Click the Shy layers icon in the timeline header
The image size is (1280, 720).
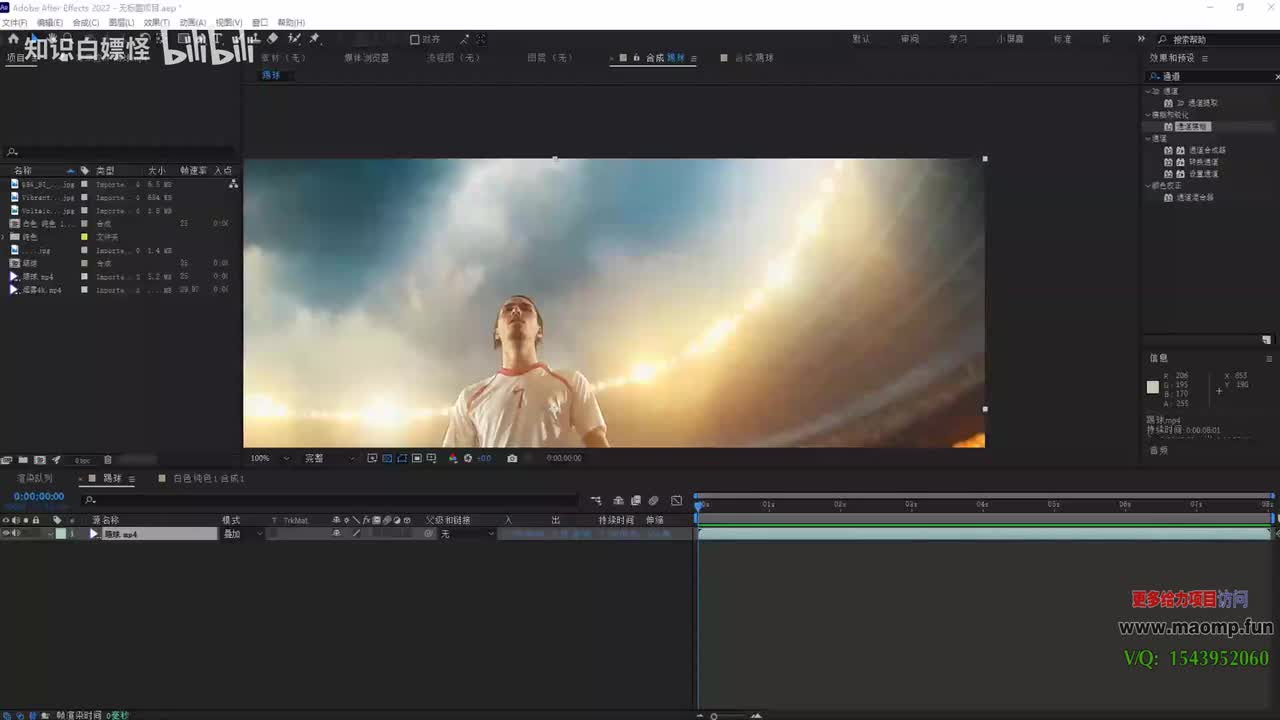pyautogui.click(x=618, y=501)
